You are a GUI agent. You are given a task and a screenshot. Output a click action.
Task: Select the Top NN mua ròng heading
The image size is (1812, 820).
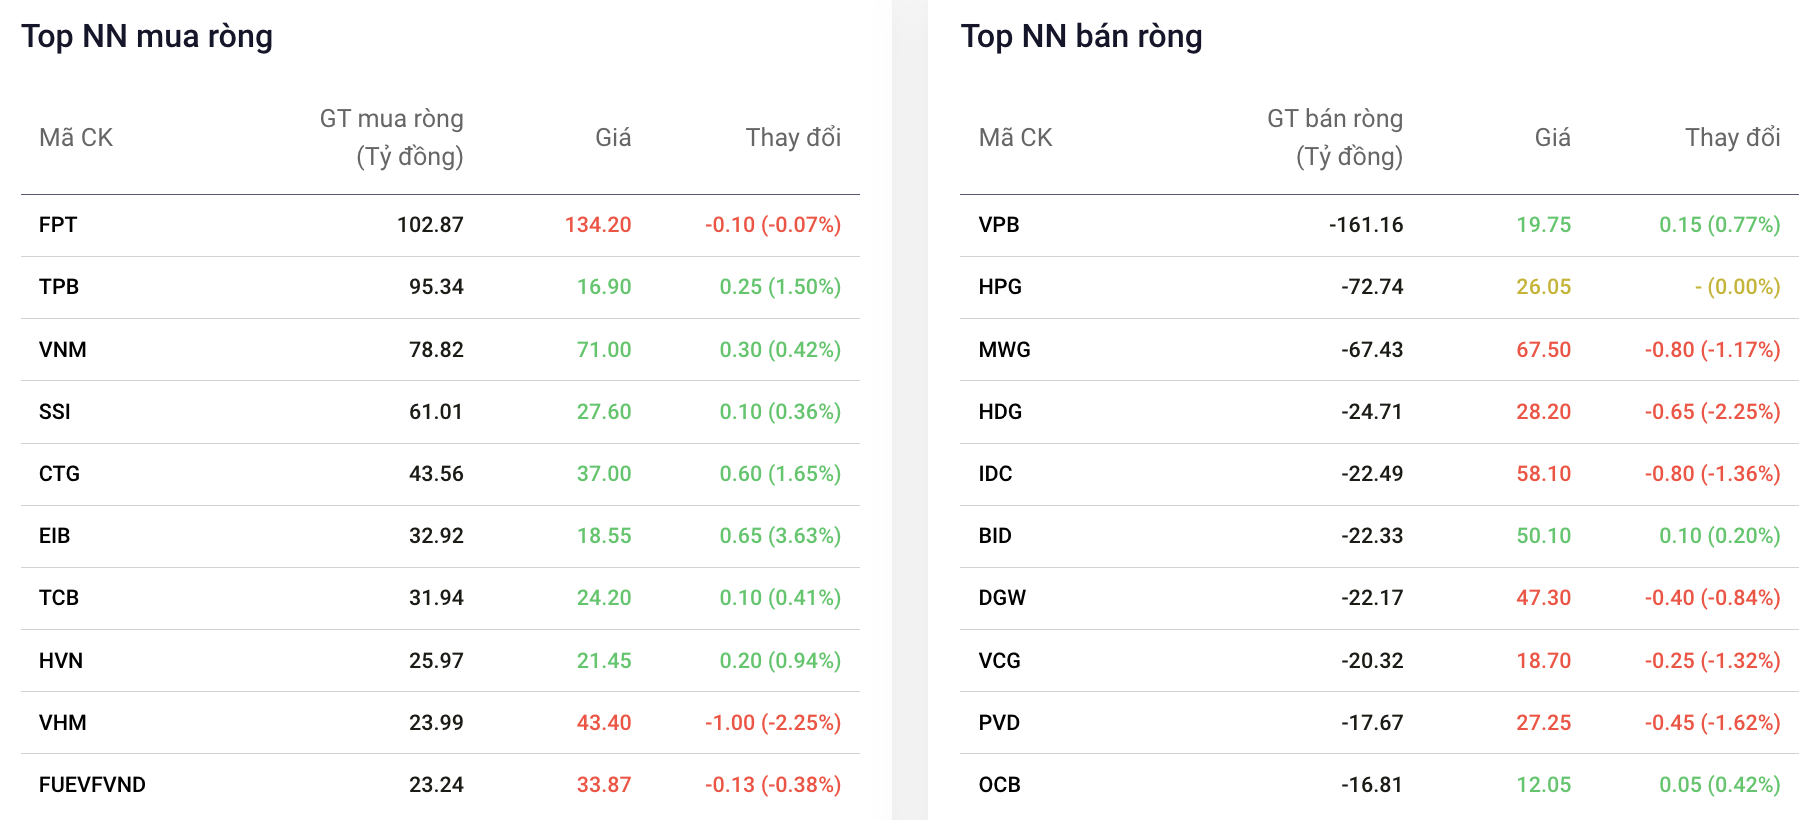click(147, 36)
